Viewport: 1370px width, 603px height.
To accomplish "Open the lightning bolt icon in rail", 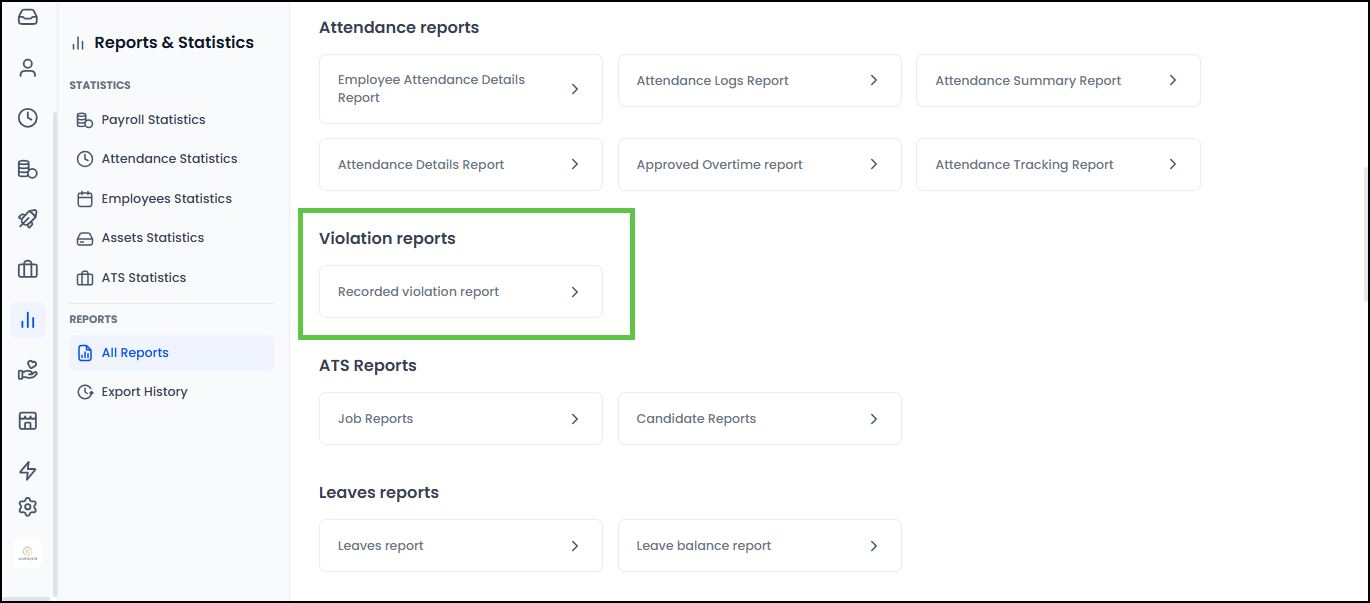I will tap(28, 471).
